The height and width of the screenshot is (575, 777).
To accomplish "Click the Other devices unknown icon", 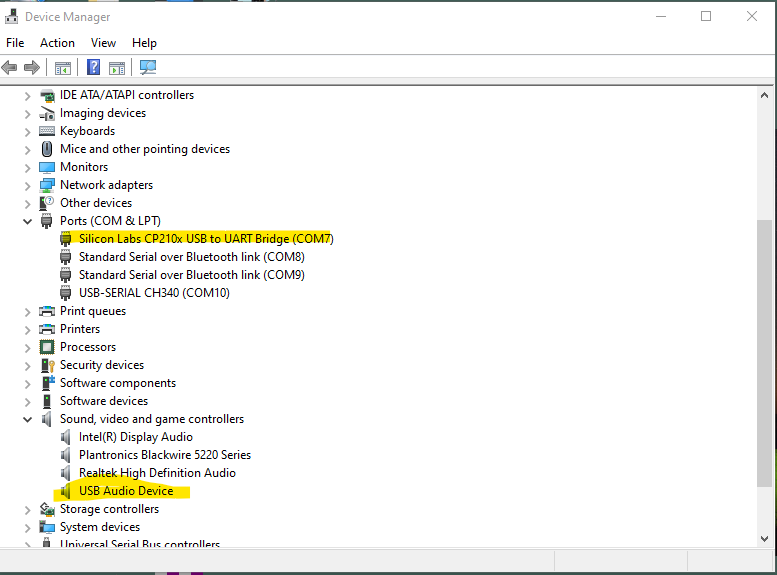I will point(47,203).
